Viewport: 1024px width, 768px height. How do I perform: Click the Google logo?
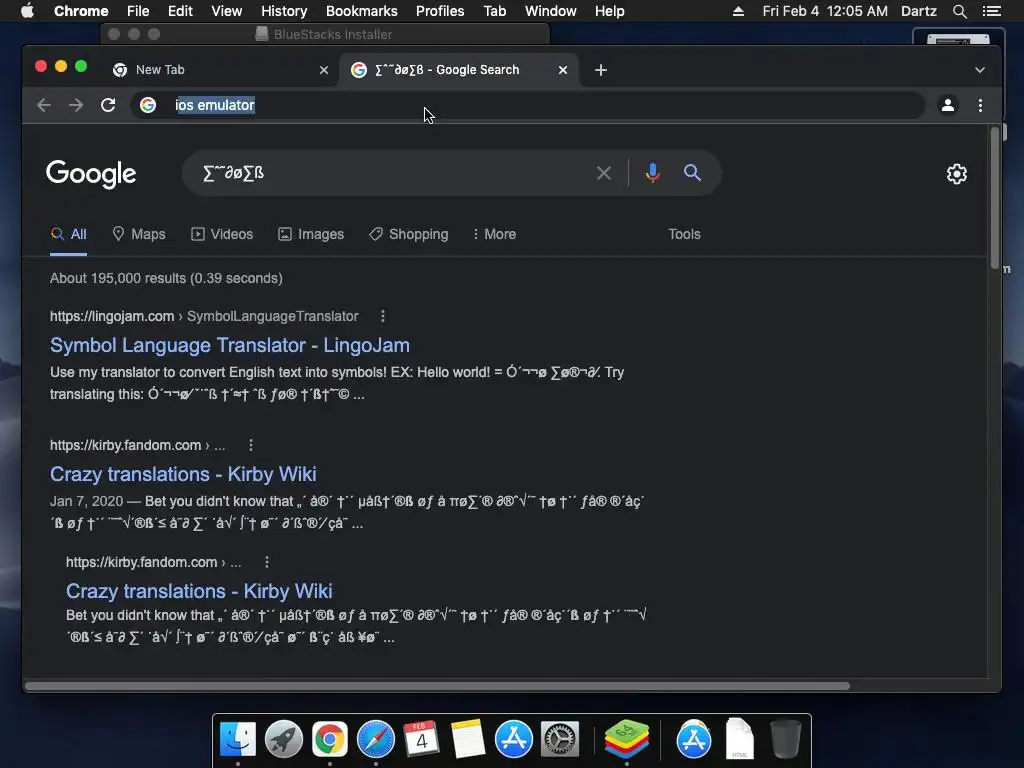coord(91,174)
